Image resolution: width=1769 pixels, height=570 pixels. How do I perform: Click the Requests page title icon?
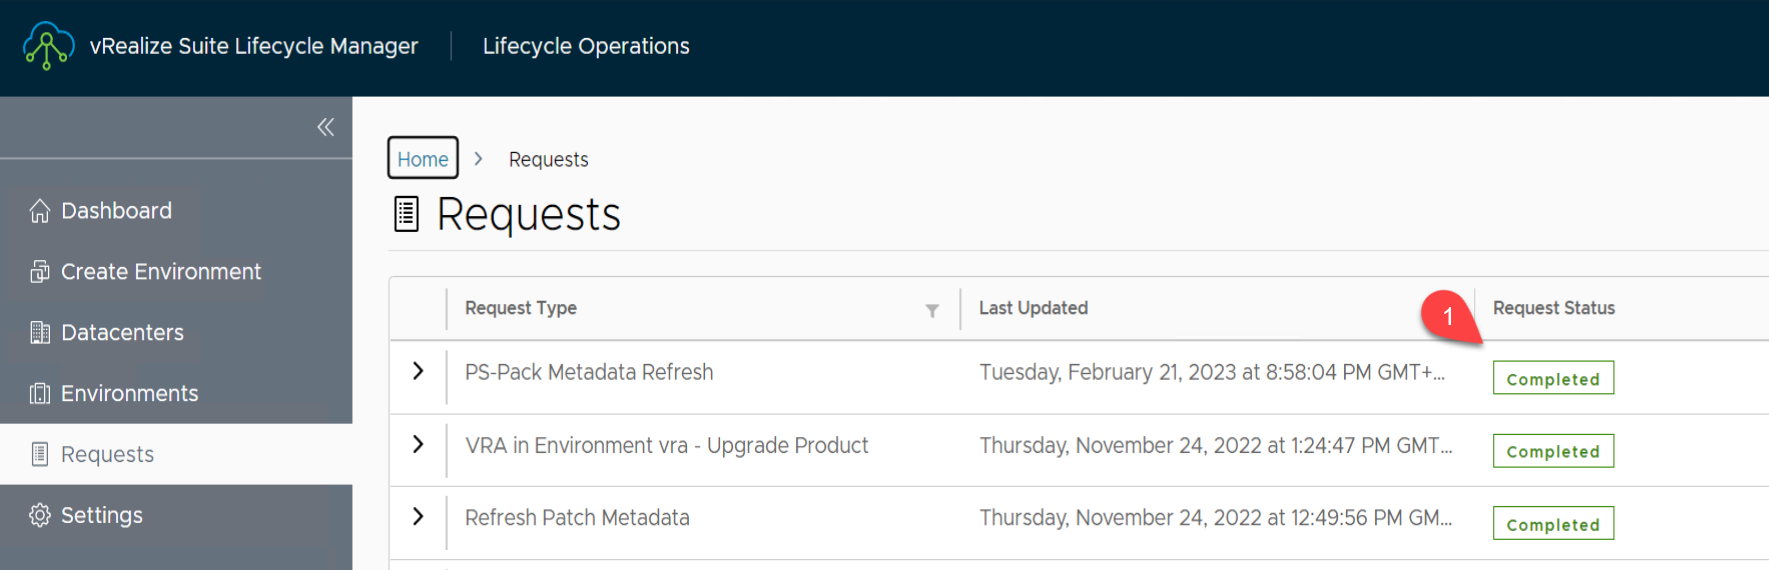[406, 214]
